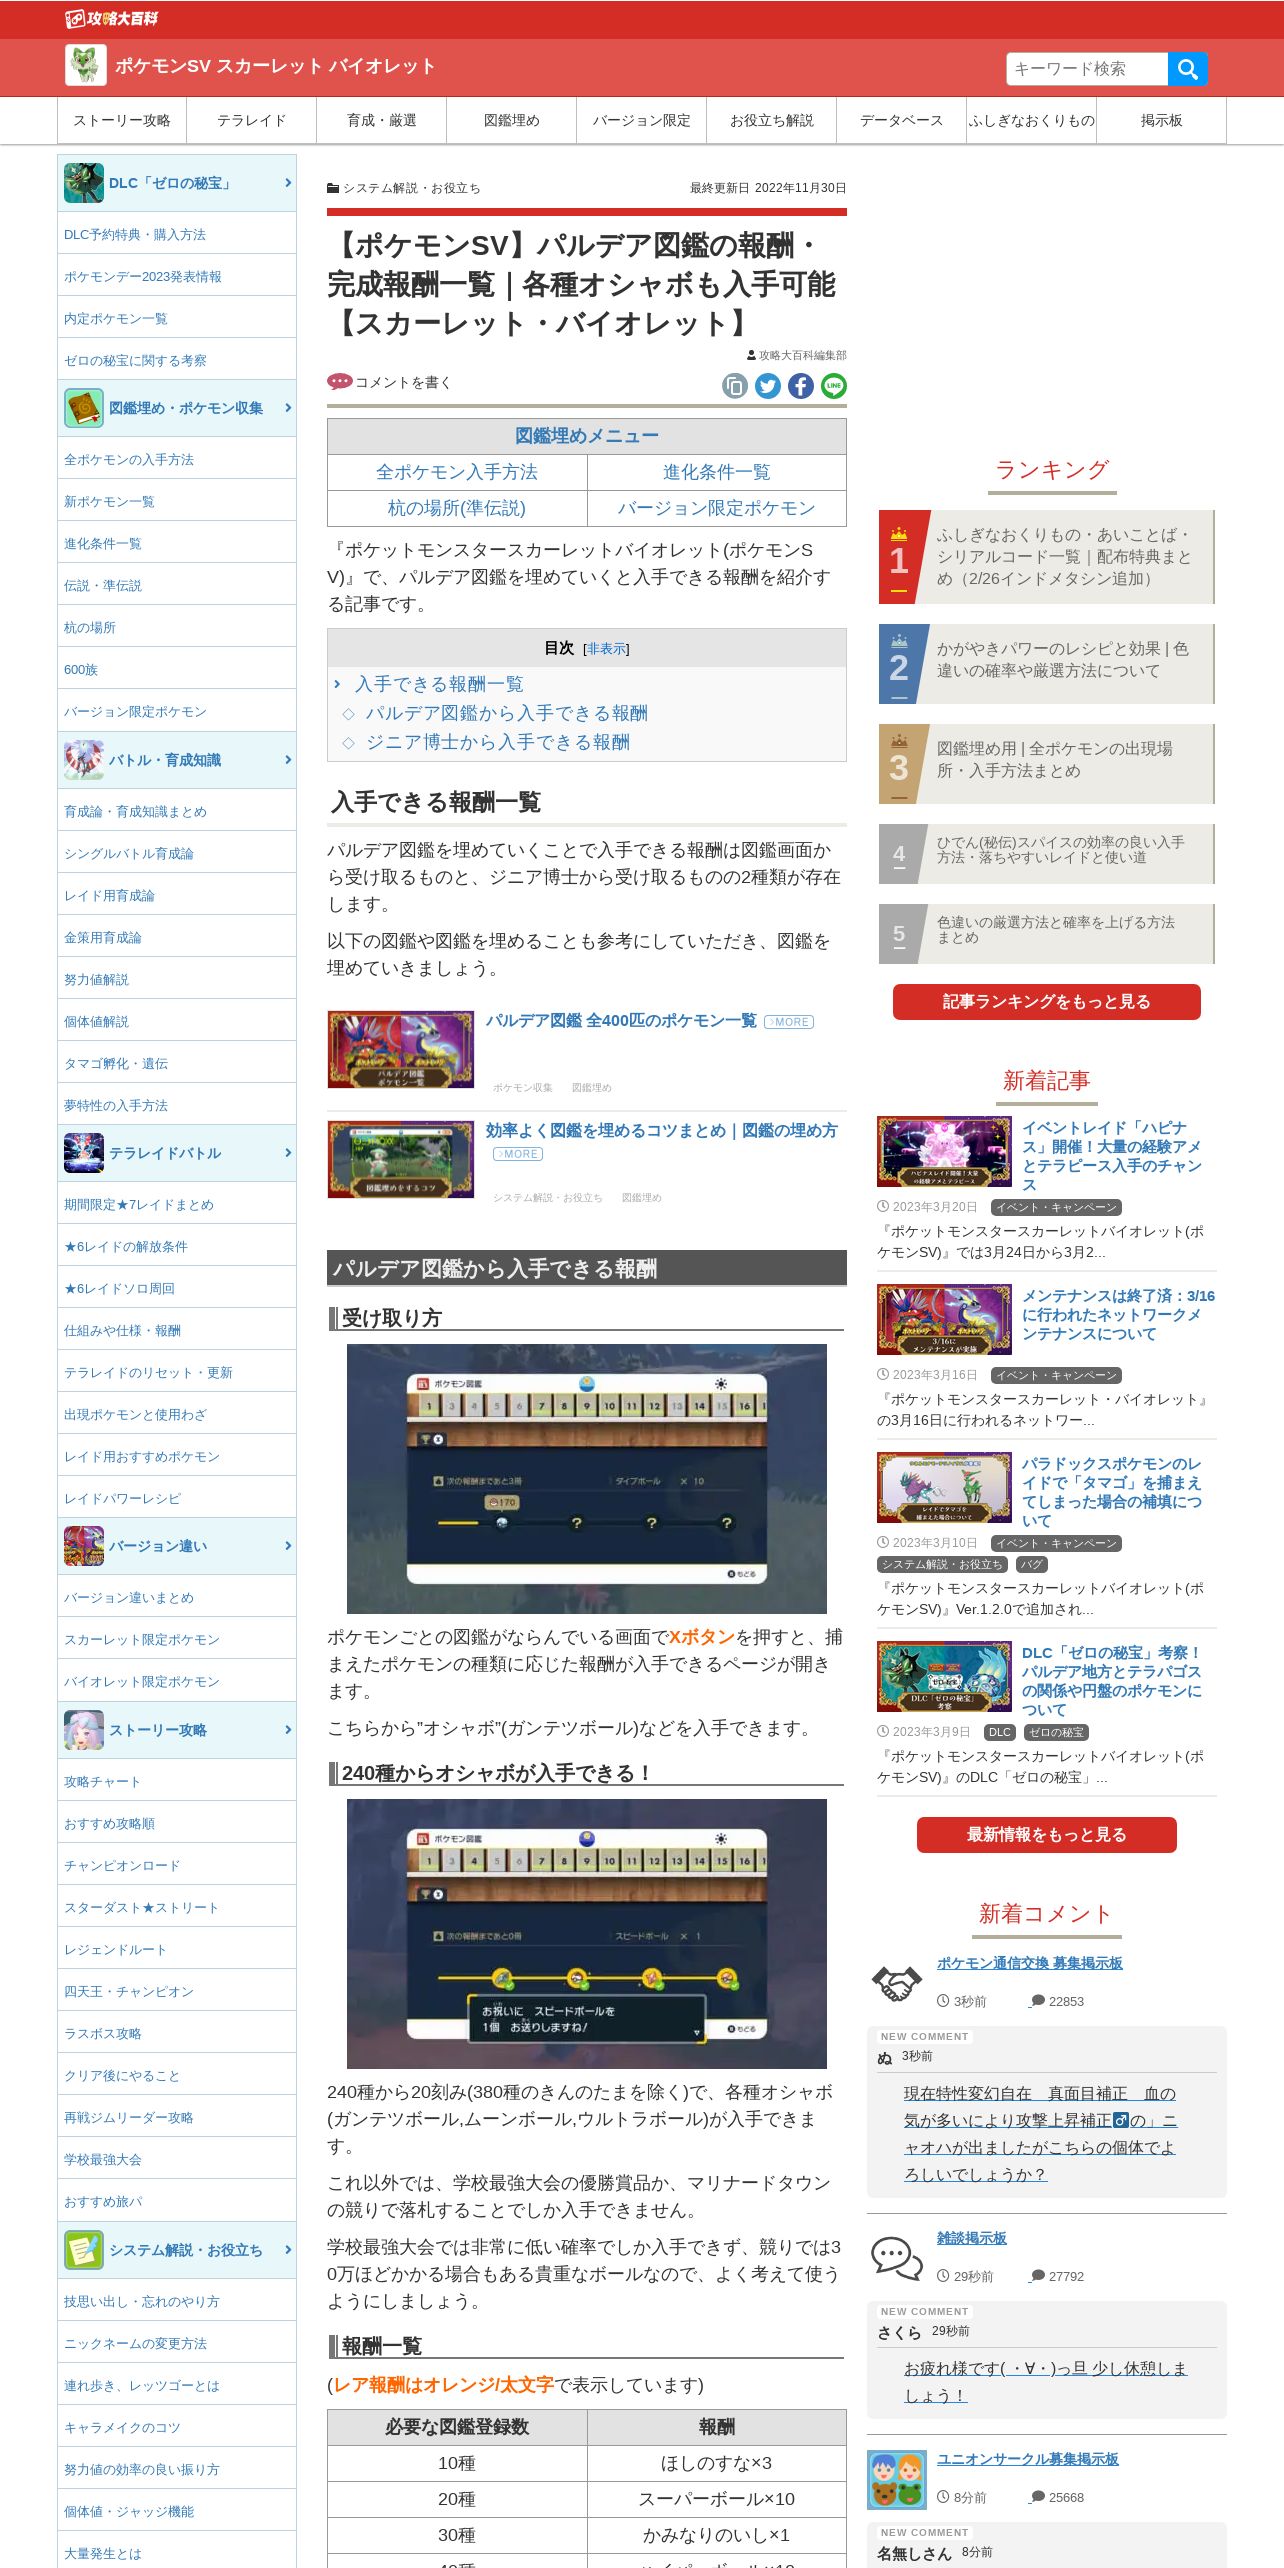Open ranking item 1 ふしぎなおくりもの
Screen dimensions: 1284x2568
click(1047, 557)
